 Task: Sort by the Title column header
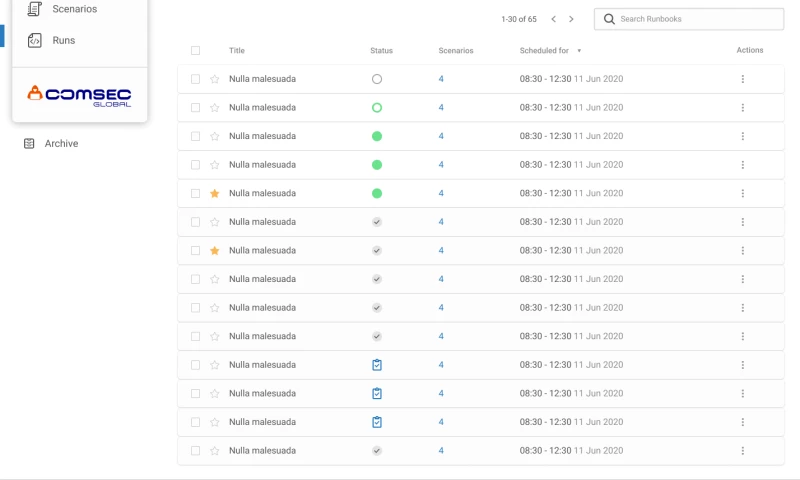pos(237,50)
